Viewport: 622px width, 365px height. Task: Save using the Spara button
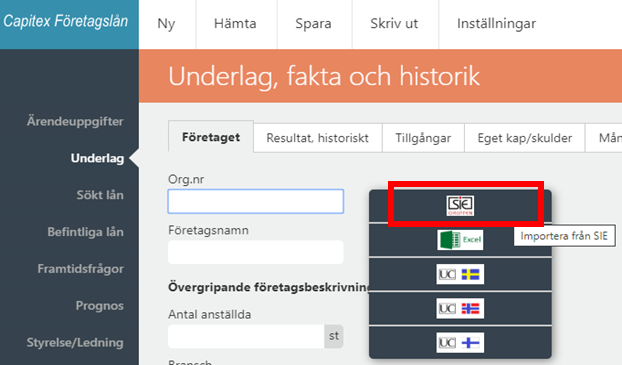pyautogui.click(x=313, y=24)
